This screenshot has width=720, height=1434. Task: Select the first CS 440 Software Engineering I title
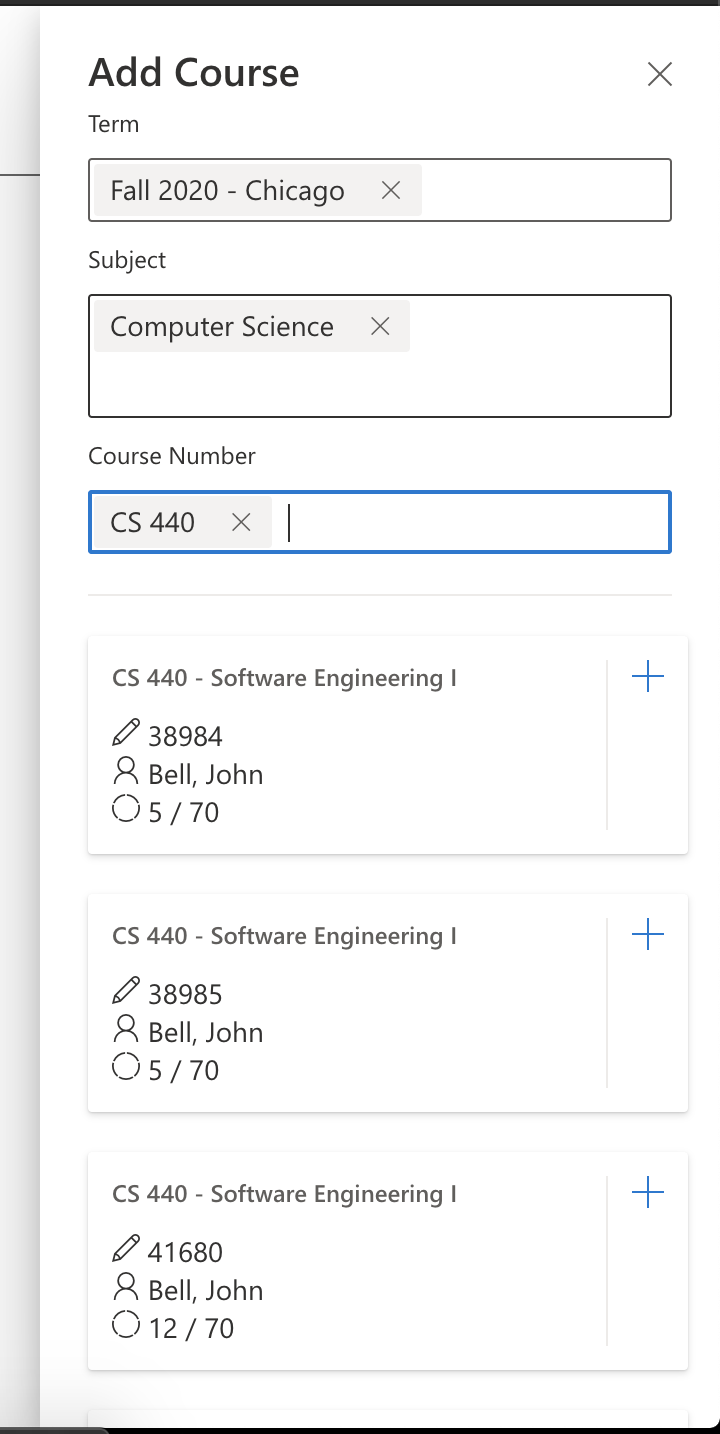284,678
